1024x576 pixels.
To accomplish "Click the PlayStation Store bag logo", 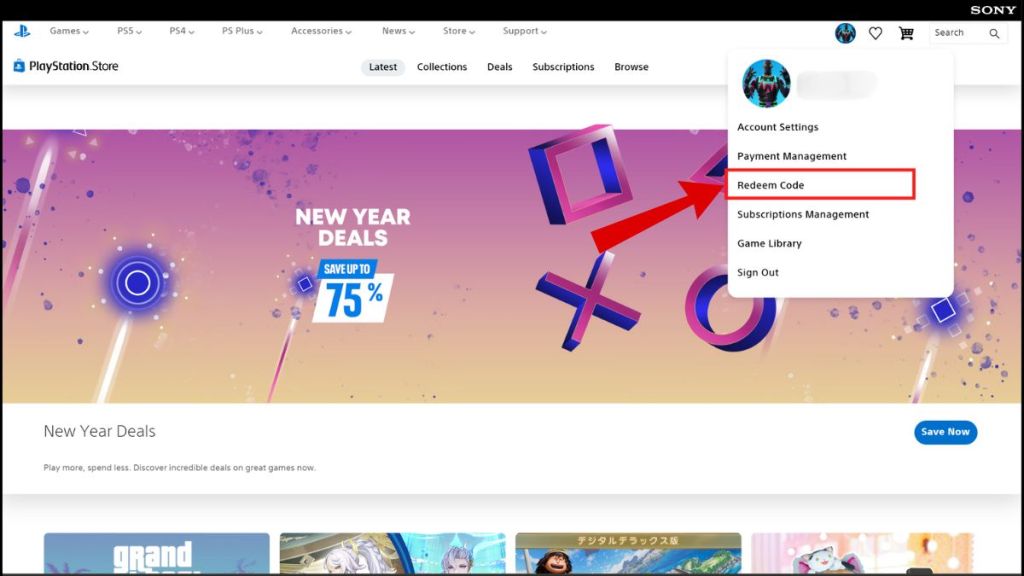I will [x=19, y=66].
